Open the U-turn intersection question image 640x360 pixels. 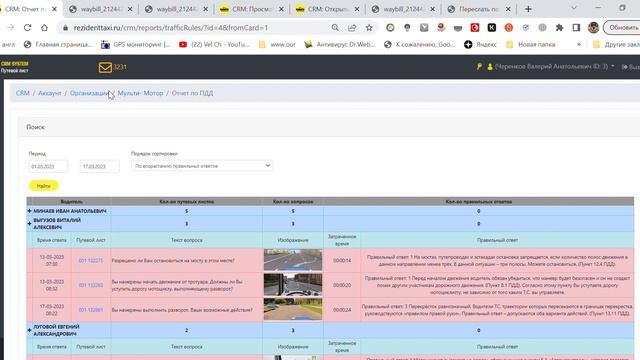click(293, 309)
